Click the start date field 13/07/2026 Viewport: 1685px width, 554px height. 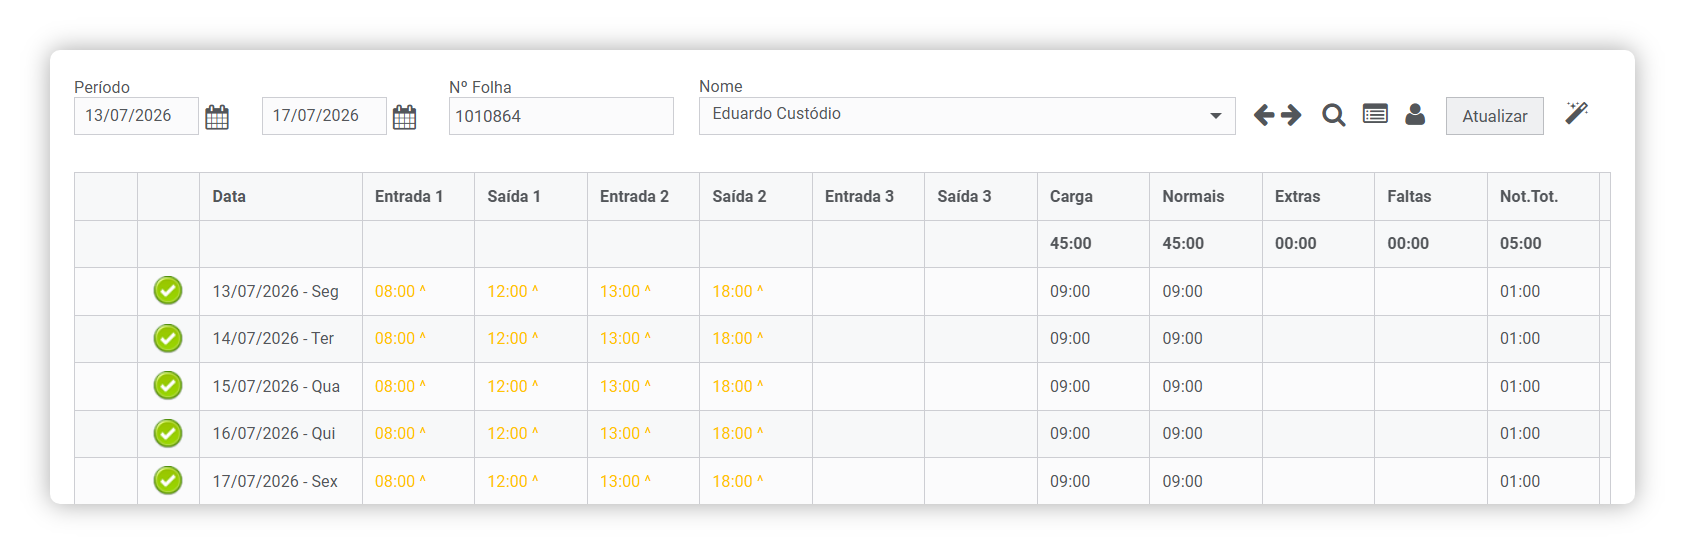coord(136,116)
